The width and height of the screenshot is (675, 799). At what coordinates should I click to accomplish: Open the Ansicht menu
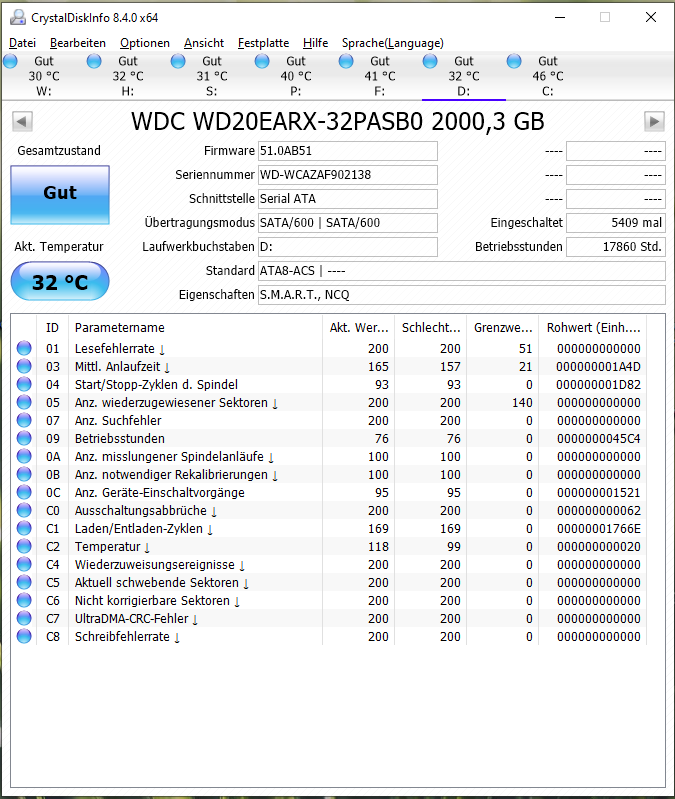coord(204,43)
